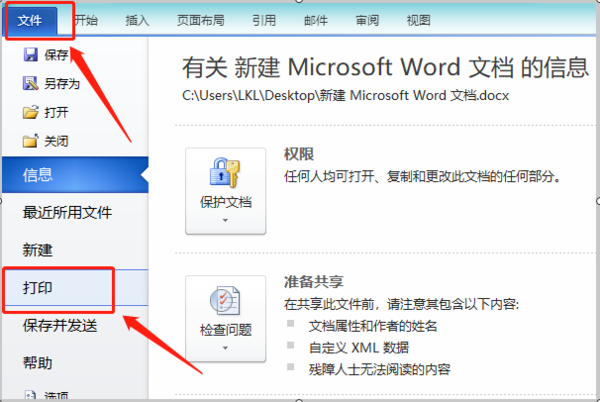This screenshot has height=402, width=600.
Task: Switch to the 审阅 tab
Action: tap(367, 20)
